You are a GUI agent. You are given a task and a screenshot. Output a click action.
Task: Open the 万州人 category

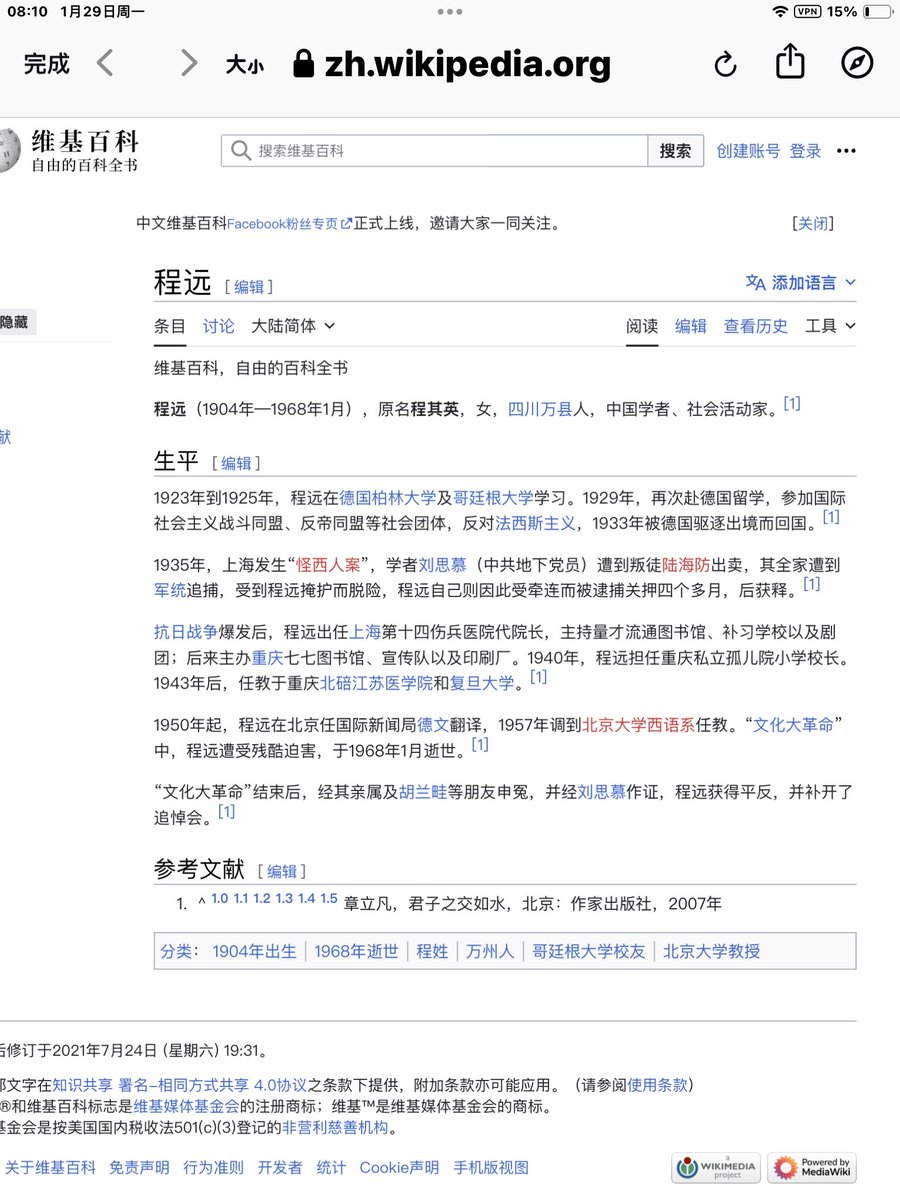490,951
